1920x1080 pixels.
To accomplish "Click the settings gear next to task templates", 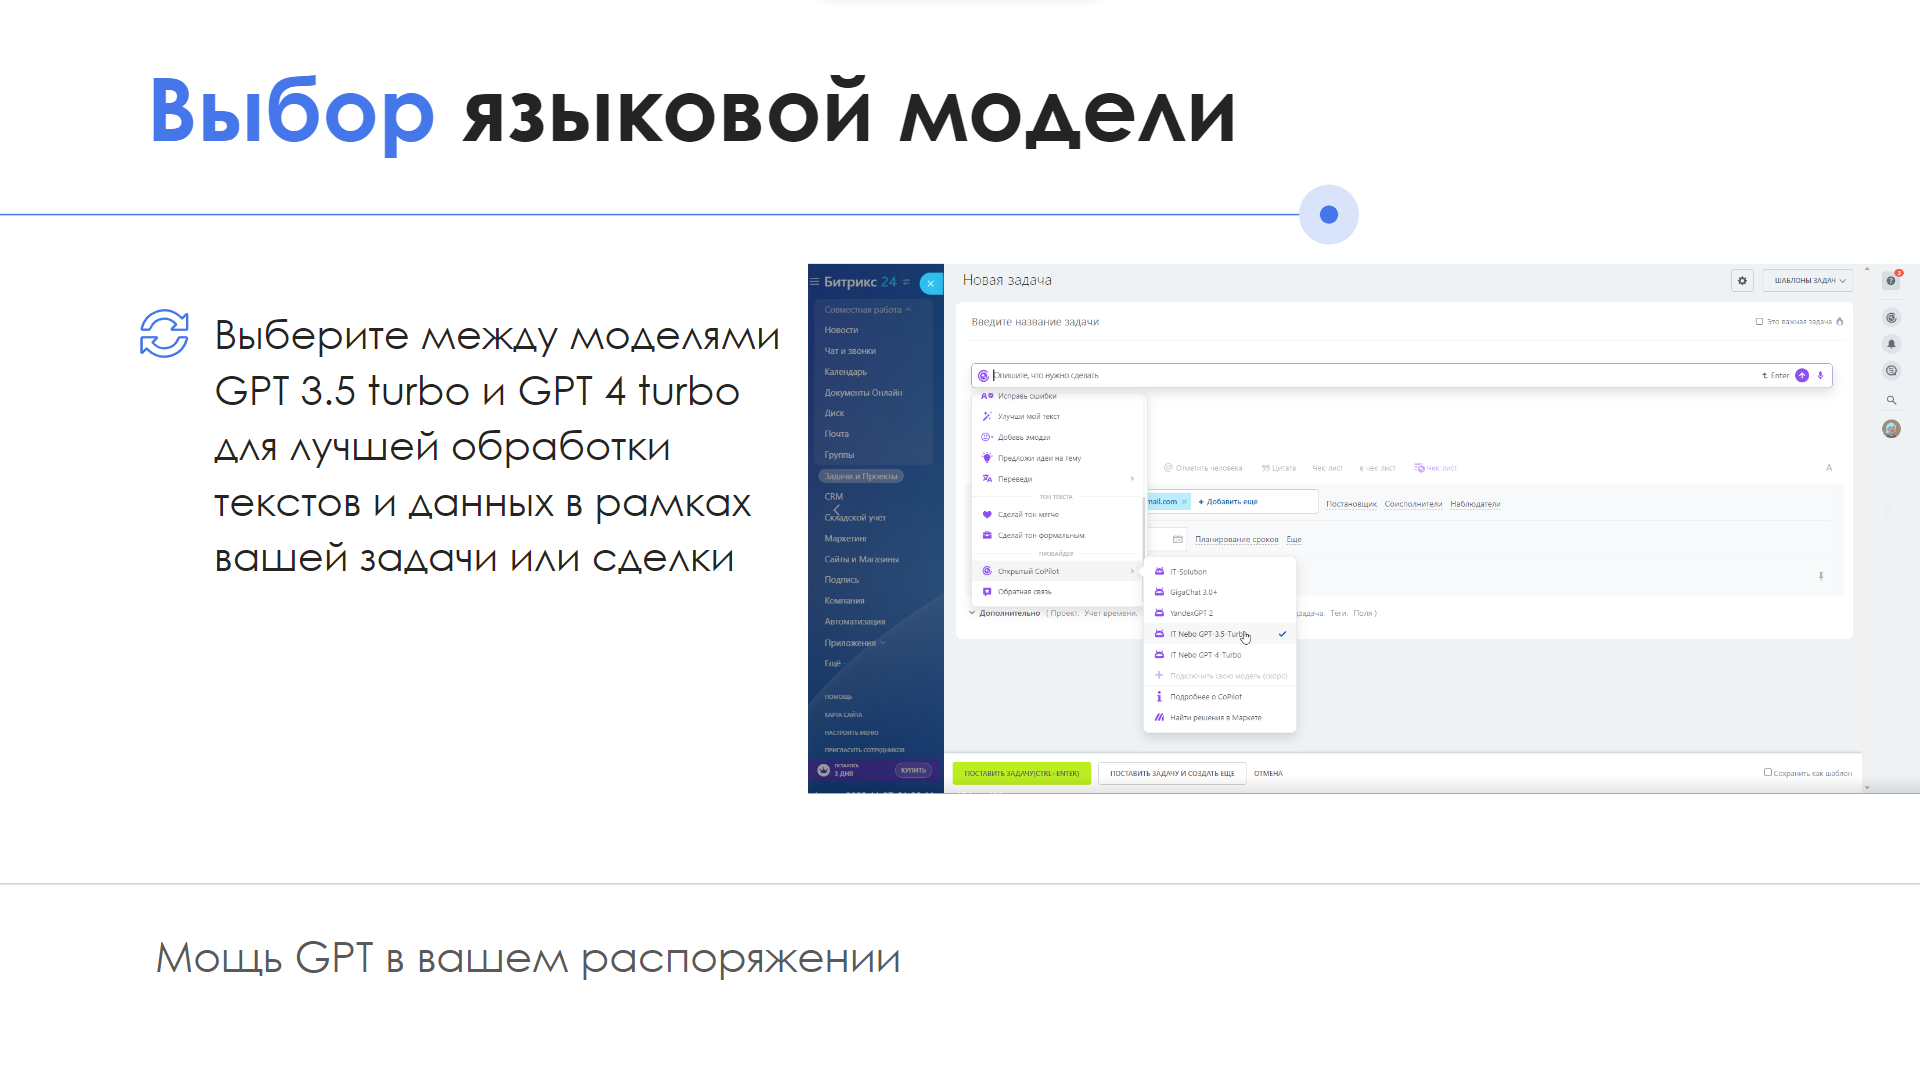I will click(x=1742, y=281).
